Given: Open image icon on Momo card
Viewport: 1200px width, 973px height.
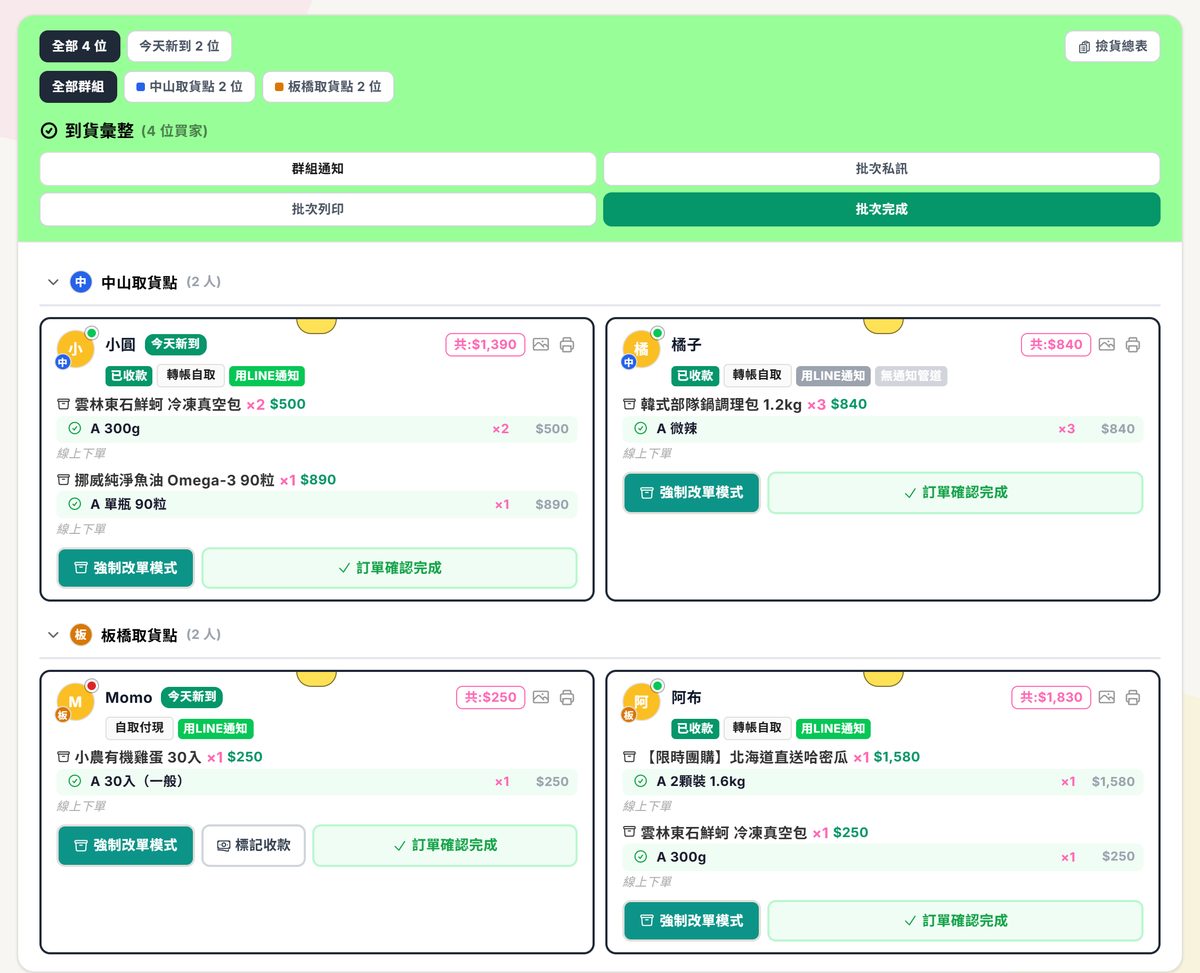Looking at the screenshot, I should click(541, 697).
